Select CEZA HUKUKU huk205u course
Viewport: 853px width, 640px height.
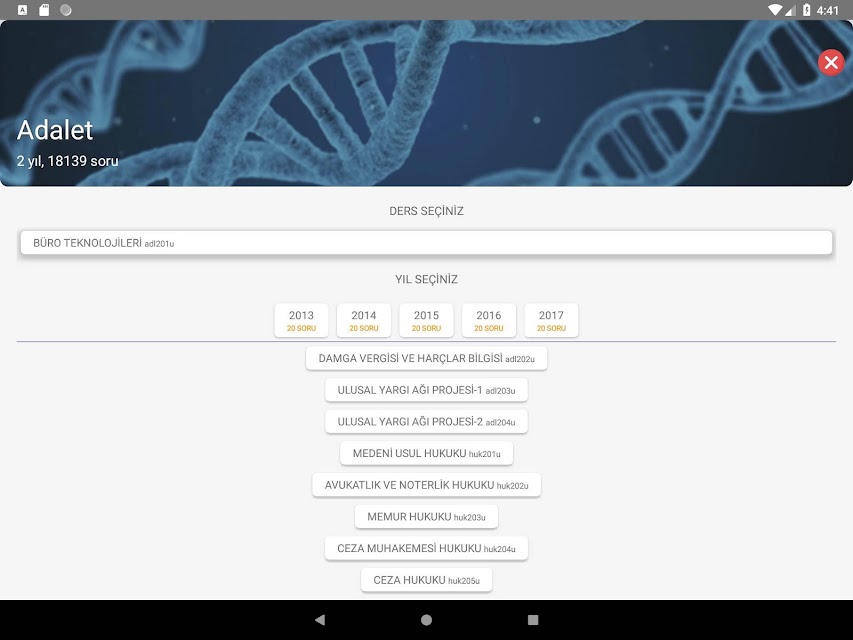tap(426, 580)
